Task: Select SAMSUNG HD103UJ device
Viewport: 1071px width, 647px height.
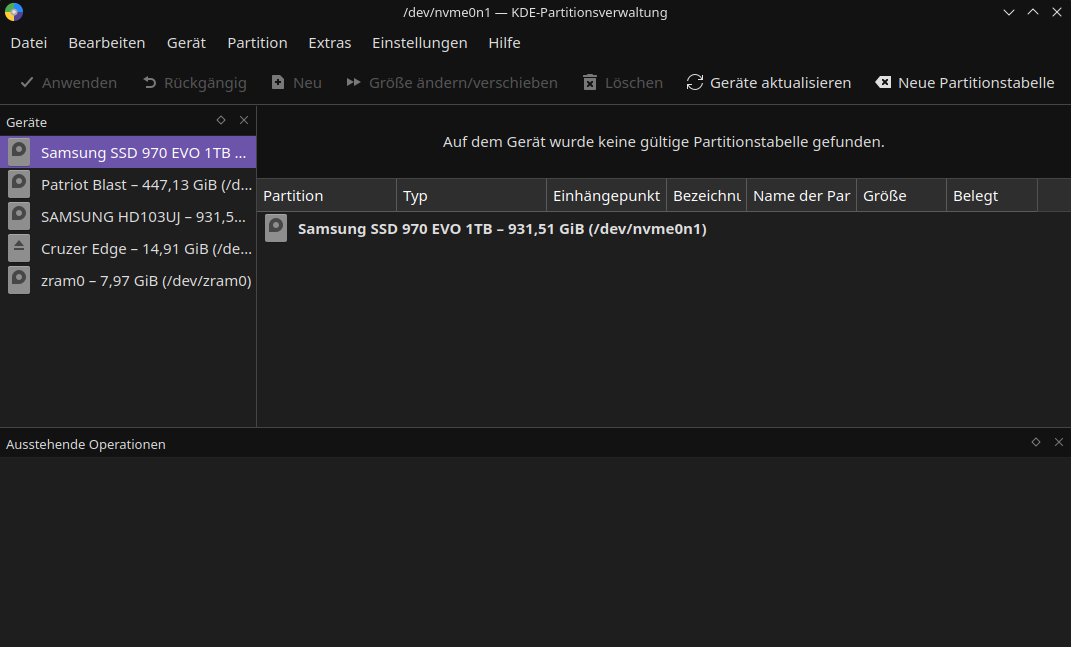Action: pyautogui.click(x=128, y=217)
